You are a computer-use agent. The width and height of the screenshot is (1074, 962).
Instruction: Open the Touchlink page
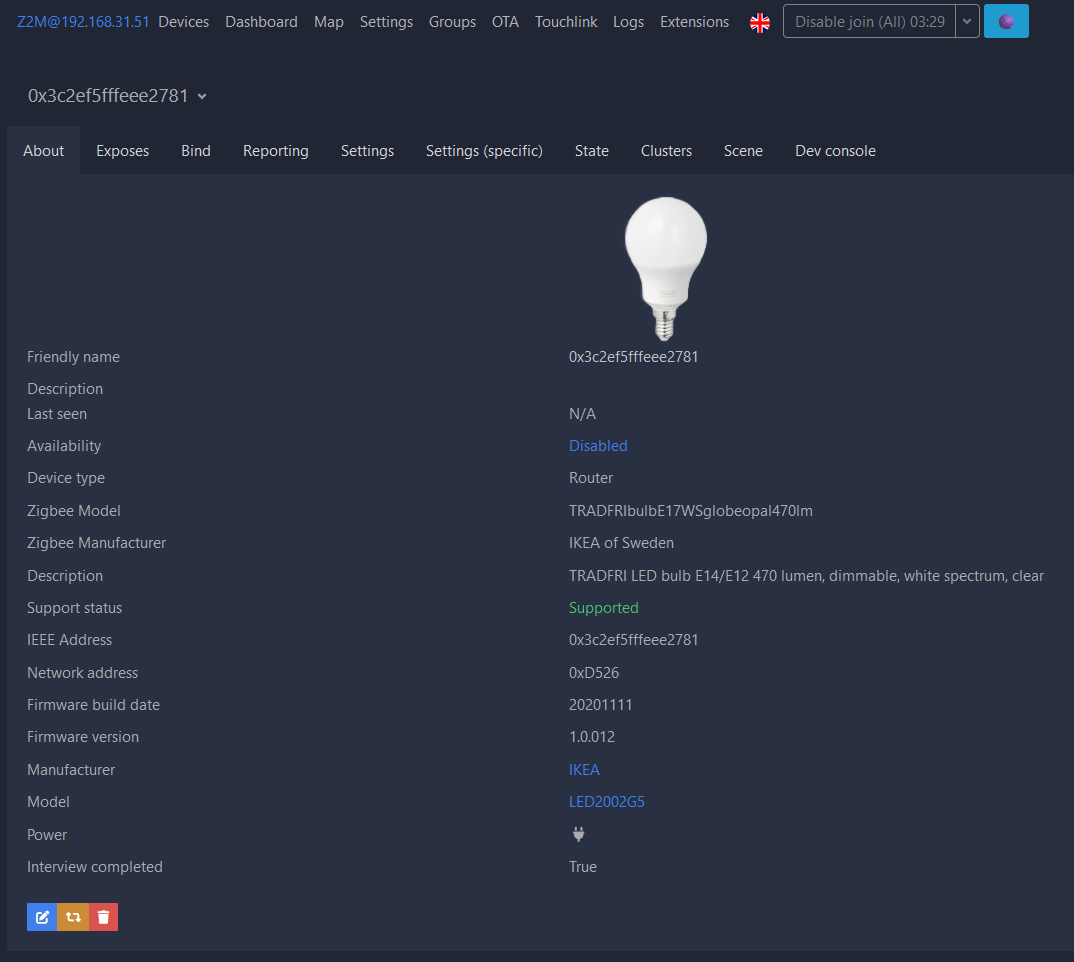pos(566,22)
